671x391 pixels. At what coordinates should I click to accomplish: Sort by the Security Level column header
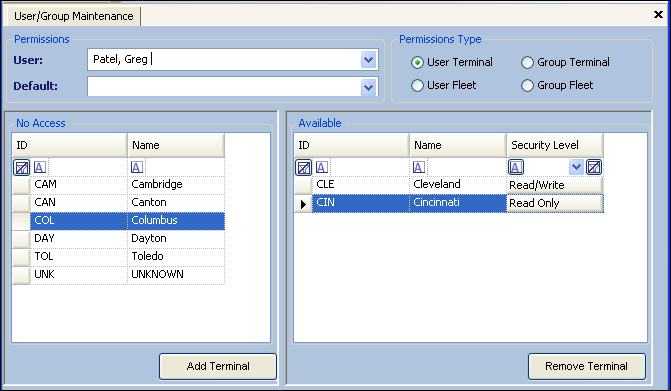click(x=555, y=145)
